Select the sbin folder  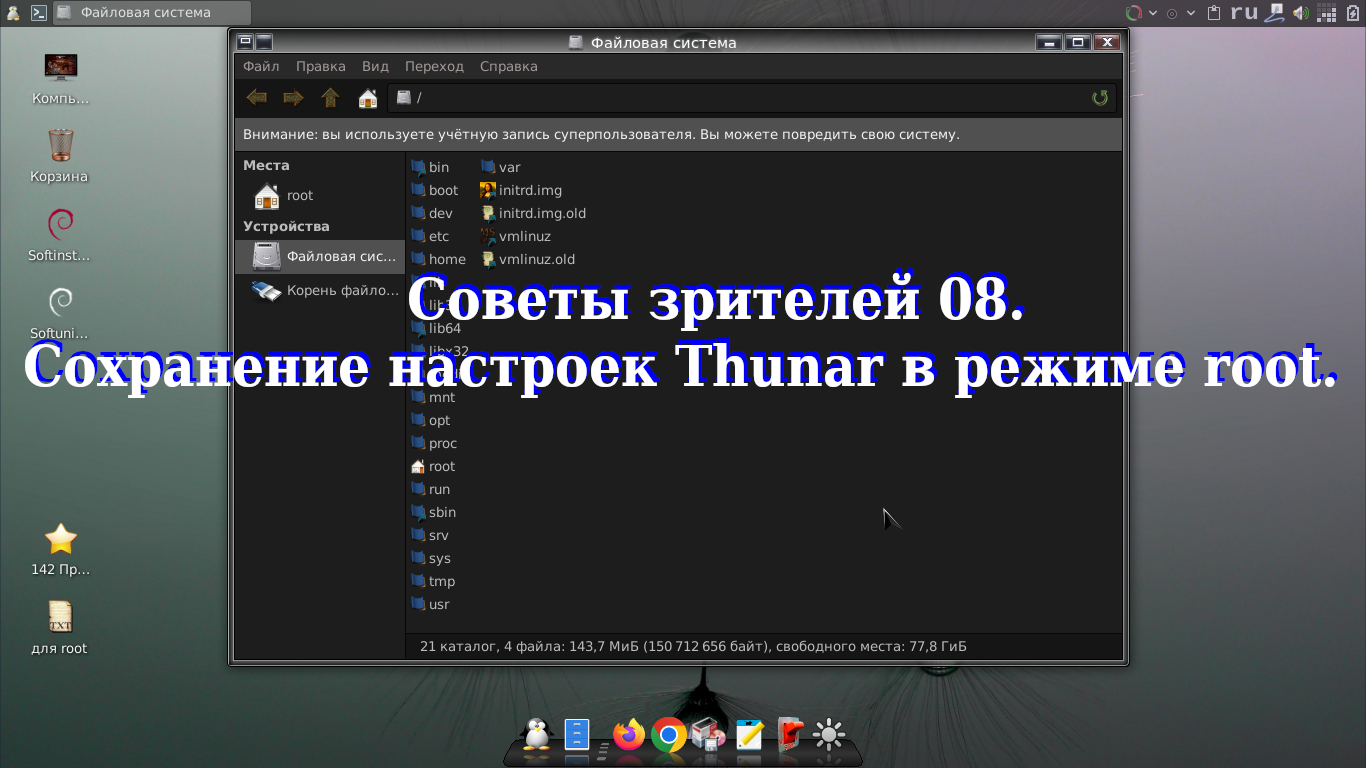pyautogui.click(x=434, y=512)
